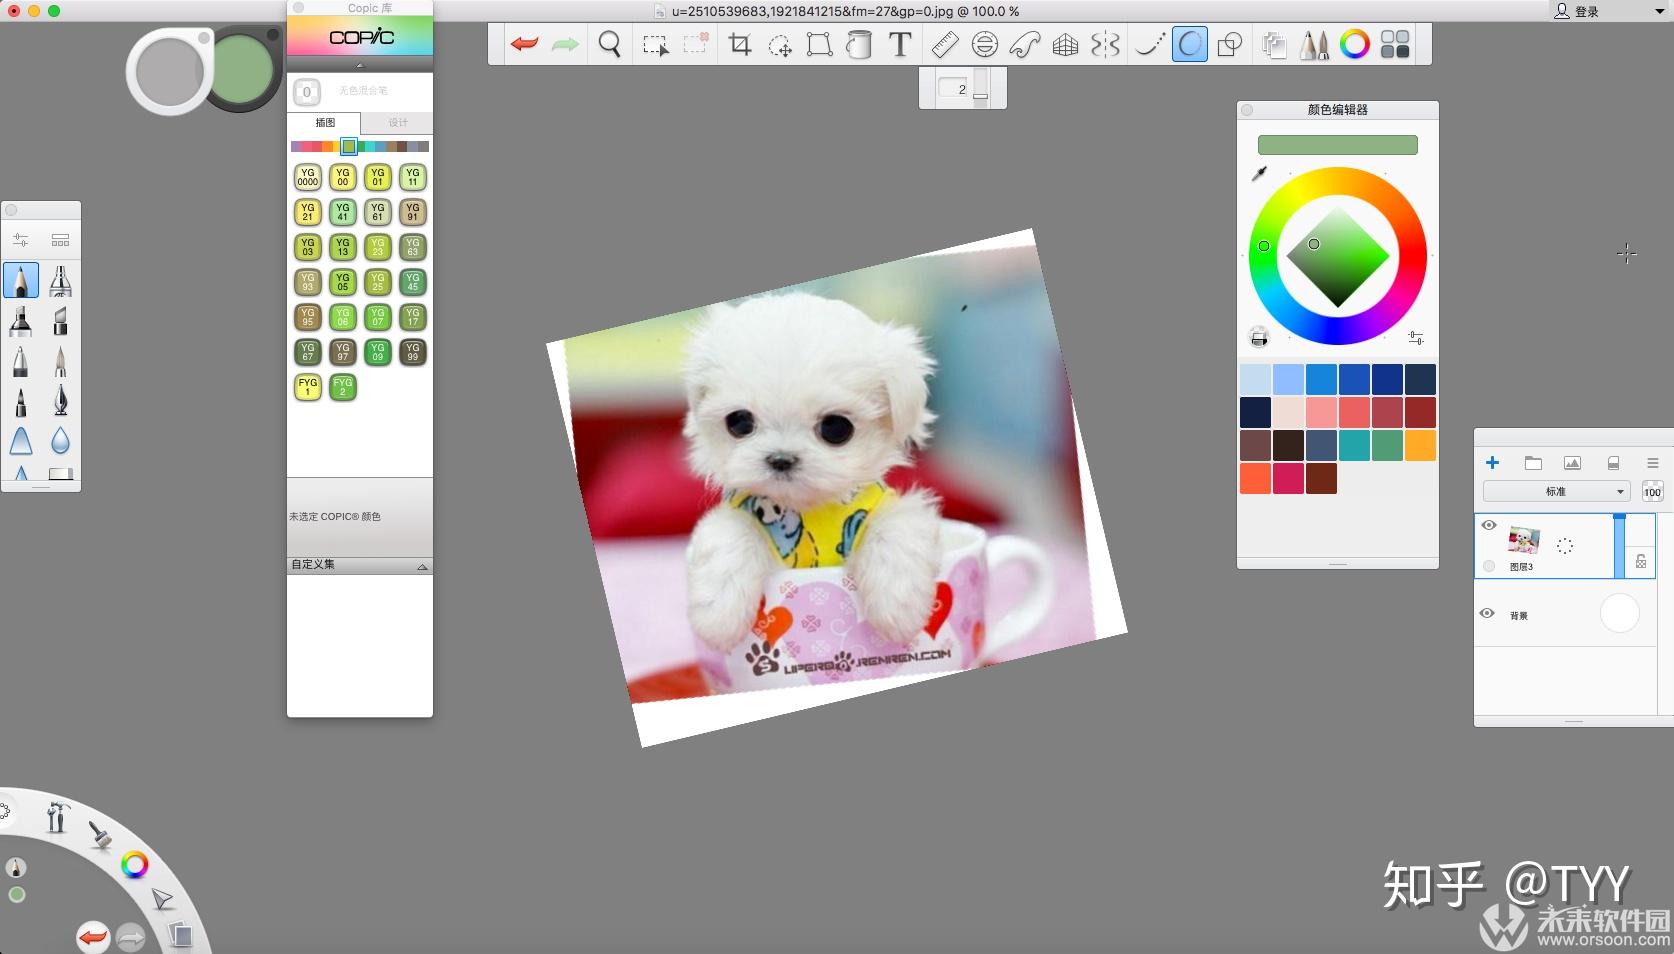Screen dimensions: 1674x954
Task: Click the 图层3 layer thumbnail
Action: (x=1524, y=540)
